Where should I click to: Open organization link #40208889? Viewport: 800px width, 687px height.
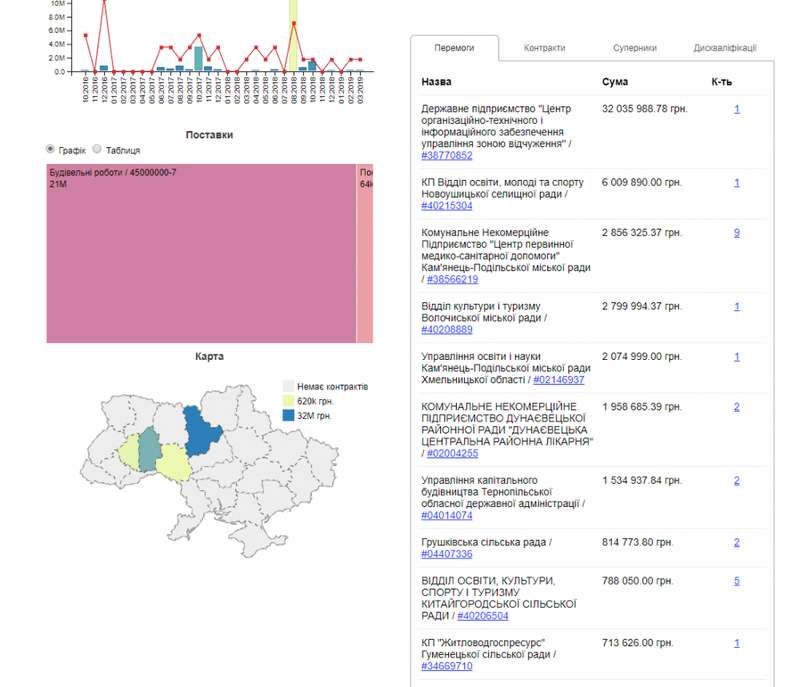click(450, 329)
